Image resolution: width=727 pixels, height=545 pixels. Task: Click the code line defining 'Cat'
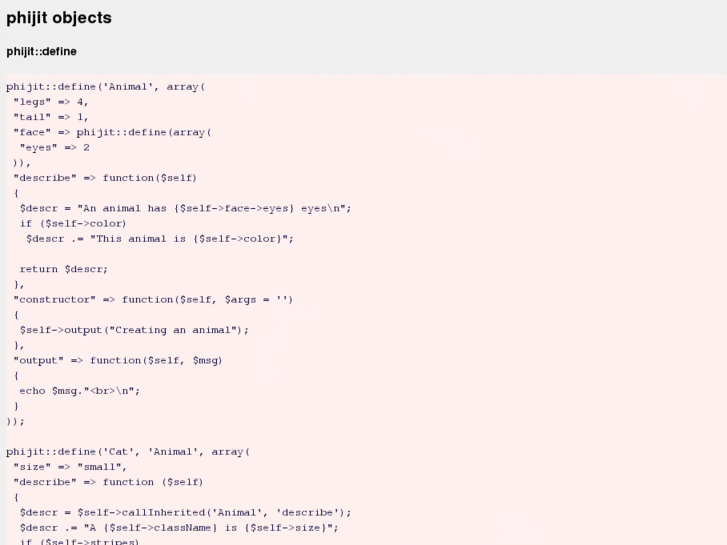(x=128, y=451)
